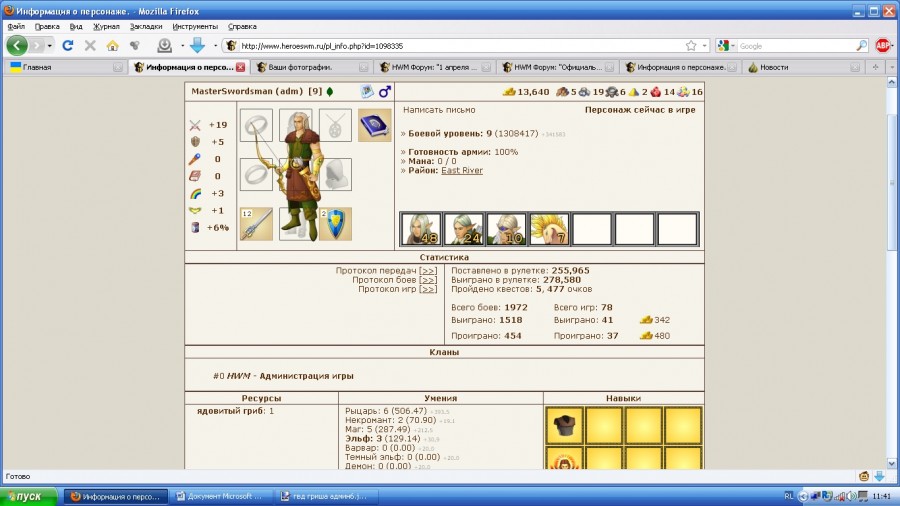Switch to the Ваши фотографии tab

[312, 67]
